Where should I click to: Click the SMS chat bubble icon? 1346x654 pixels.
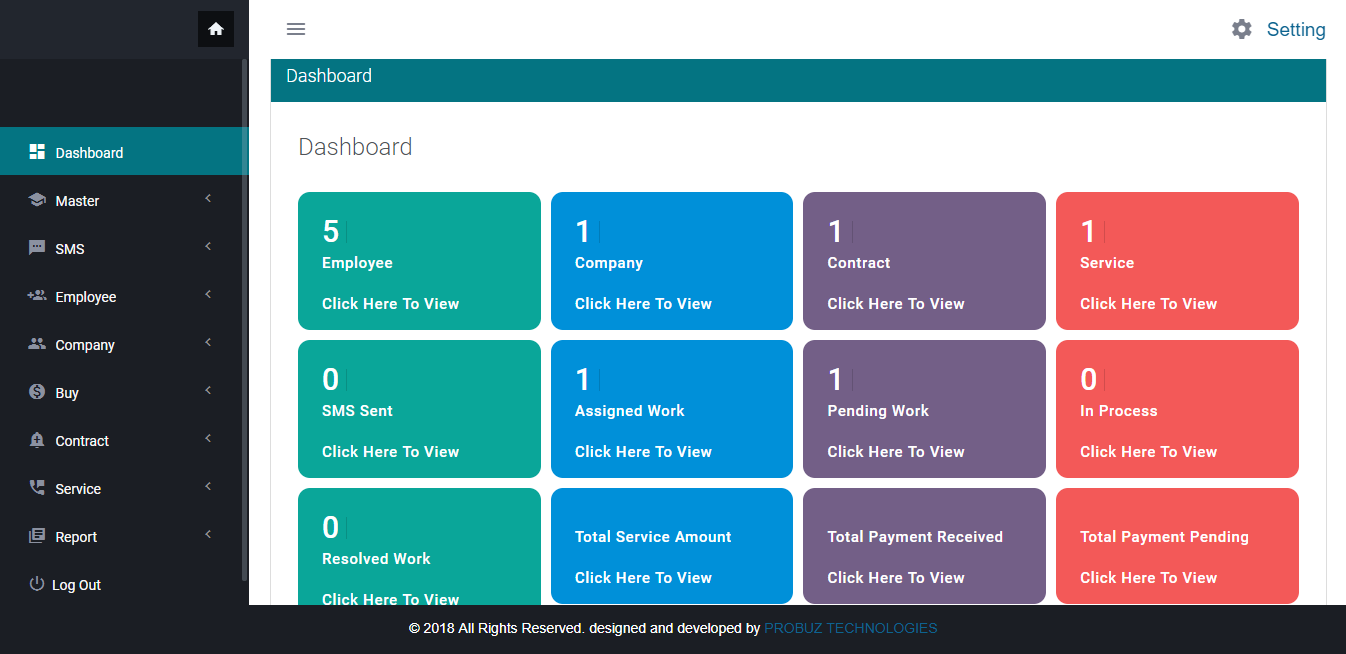click(37, 248)
